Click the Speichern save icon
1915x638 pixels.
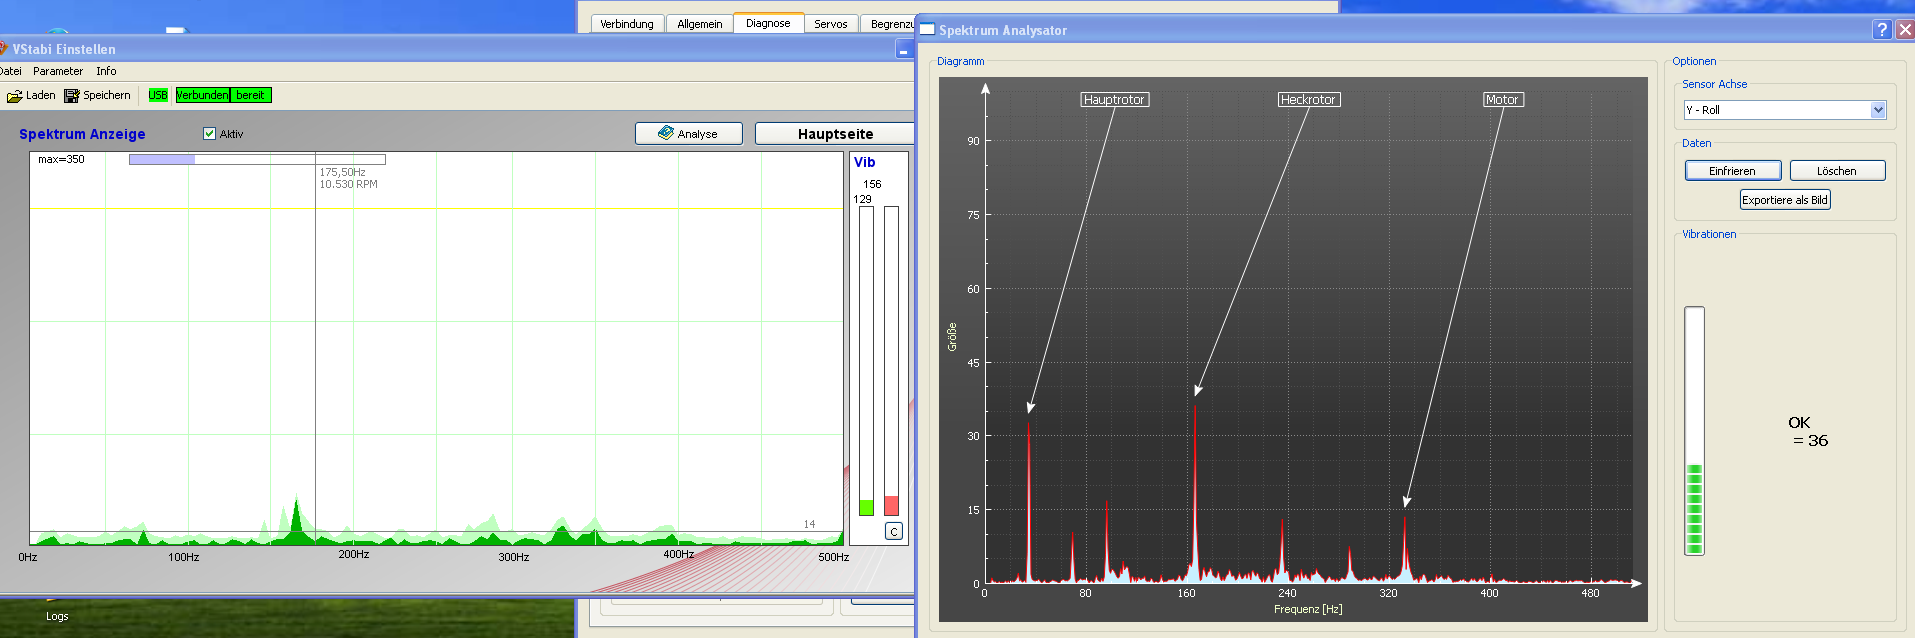pyautogui.click(x=71, y=96)
